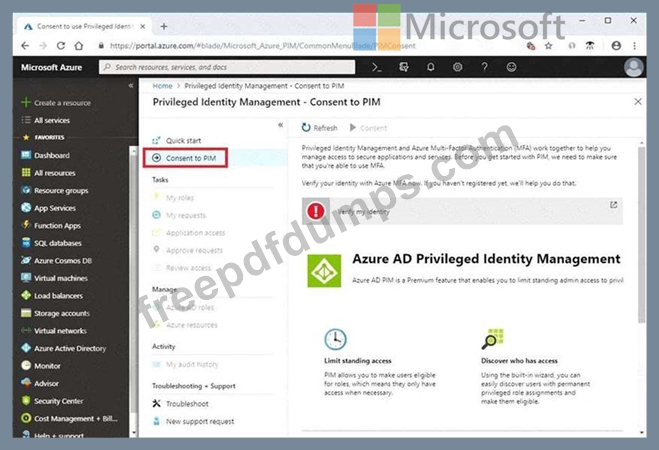The width and height of the screenshot is (659, 450).
Task: Open Quick start in the PIM menu
Action: pyautogui.click(x=185, y=141)
